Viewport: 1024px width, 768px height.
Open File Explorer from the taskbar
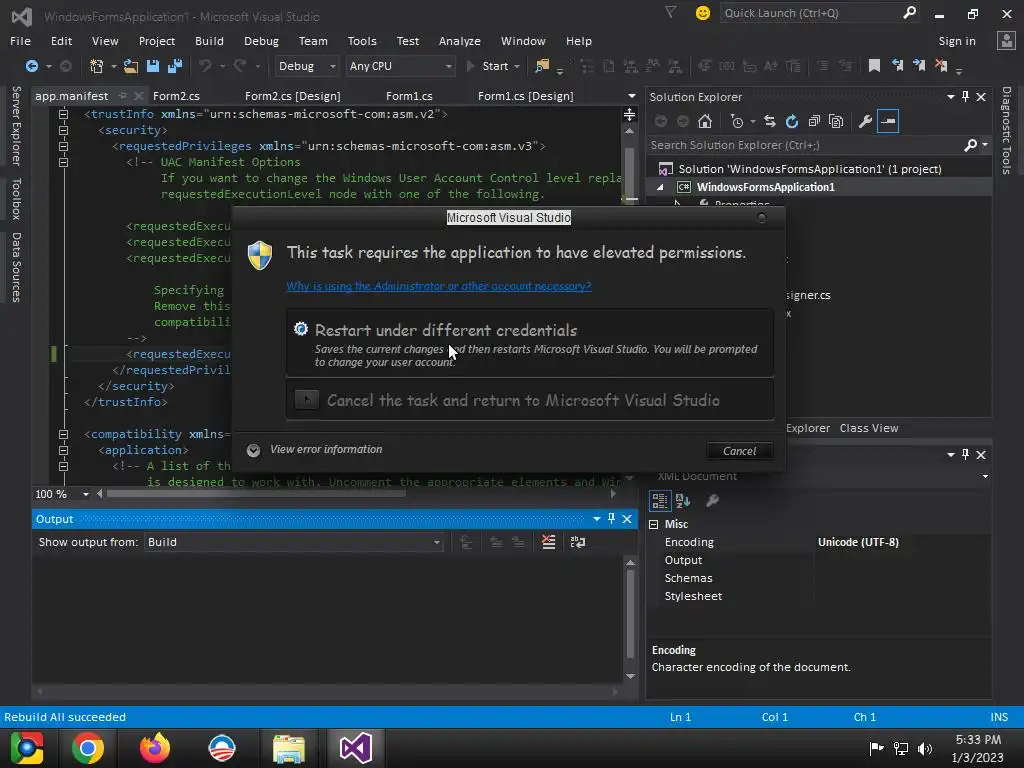point(289,748)
